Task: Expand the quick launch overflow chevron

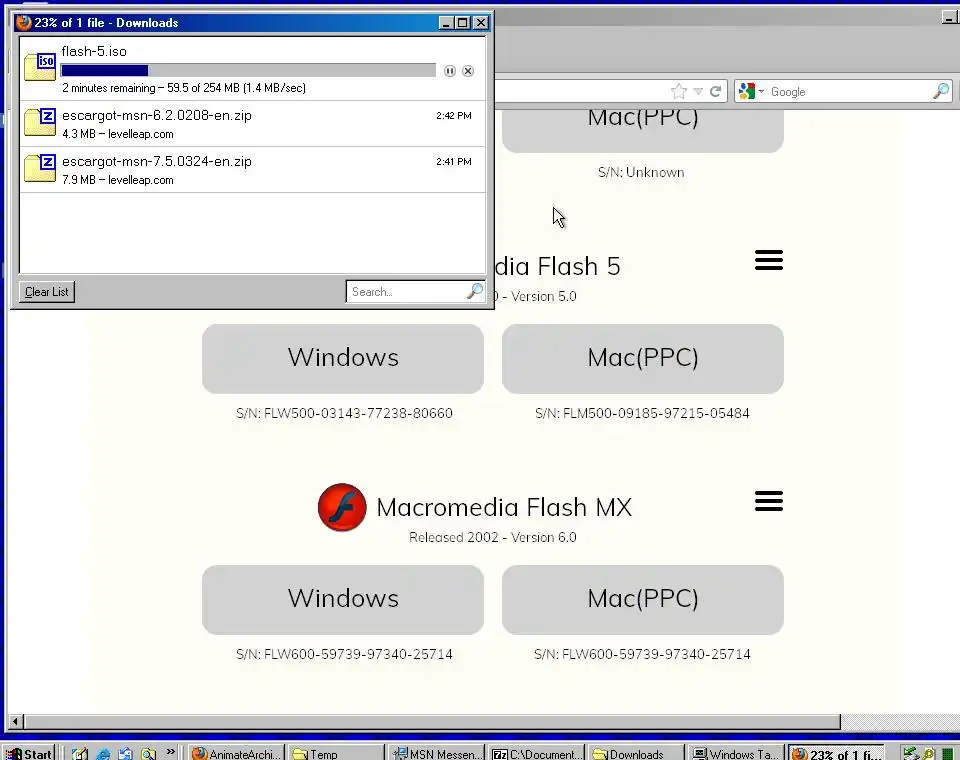Action: pos(170,751)
